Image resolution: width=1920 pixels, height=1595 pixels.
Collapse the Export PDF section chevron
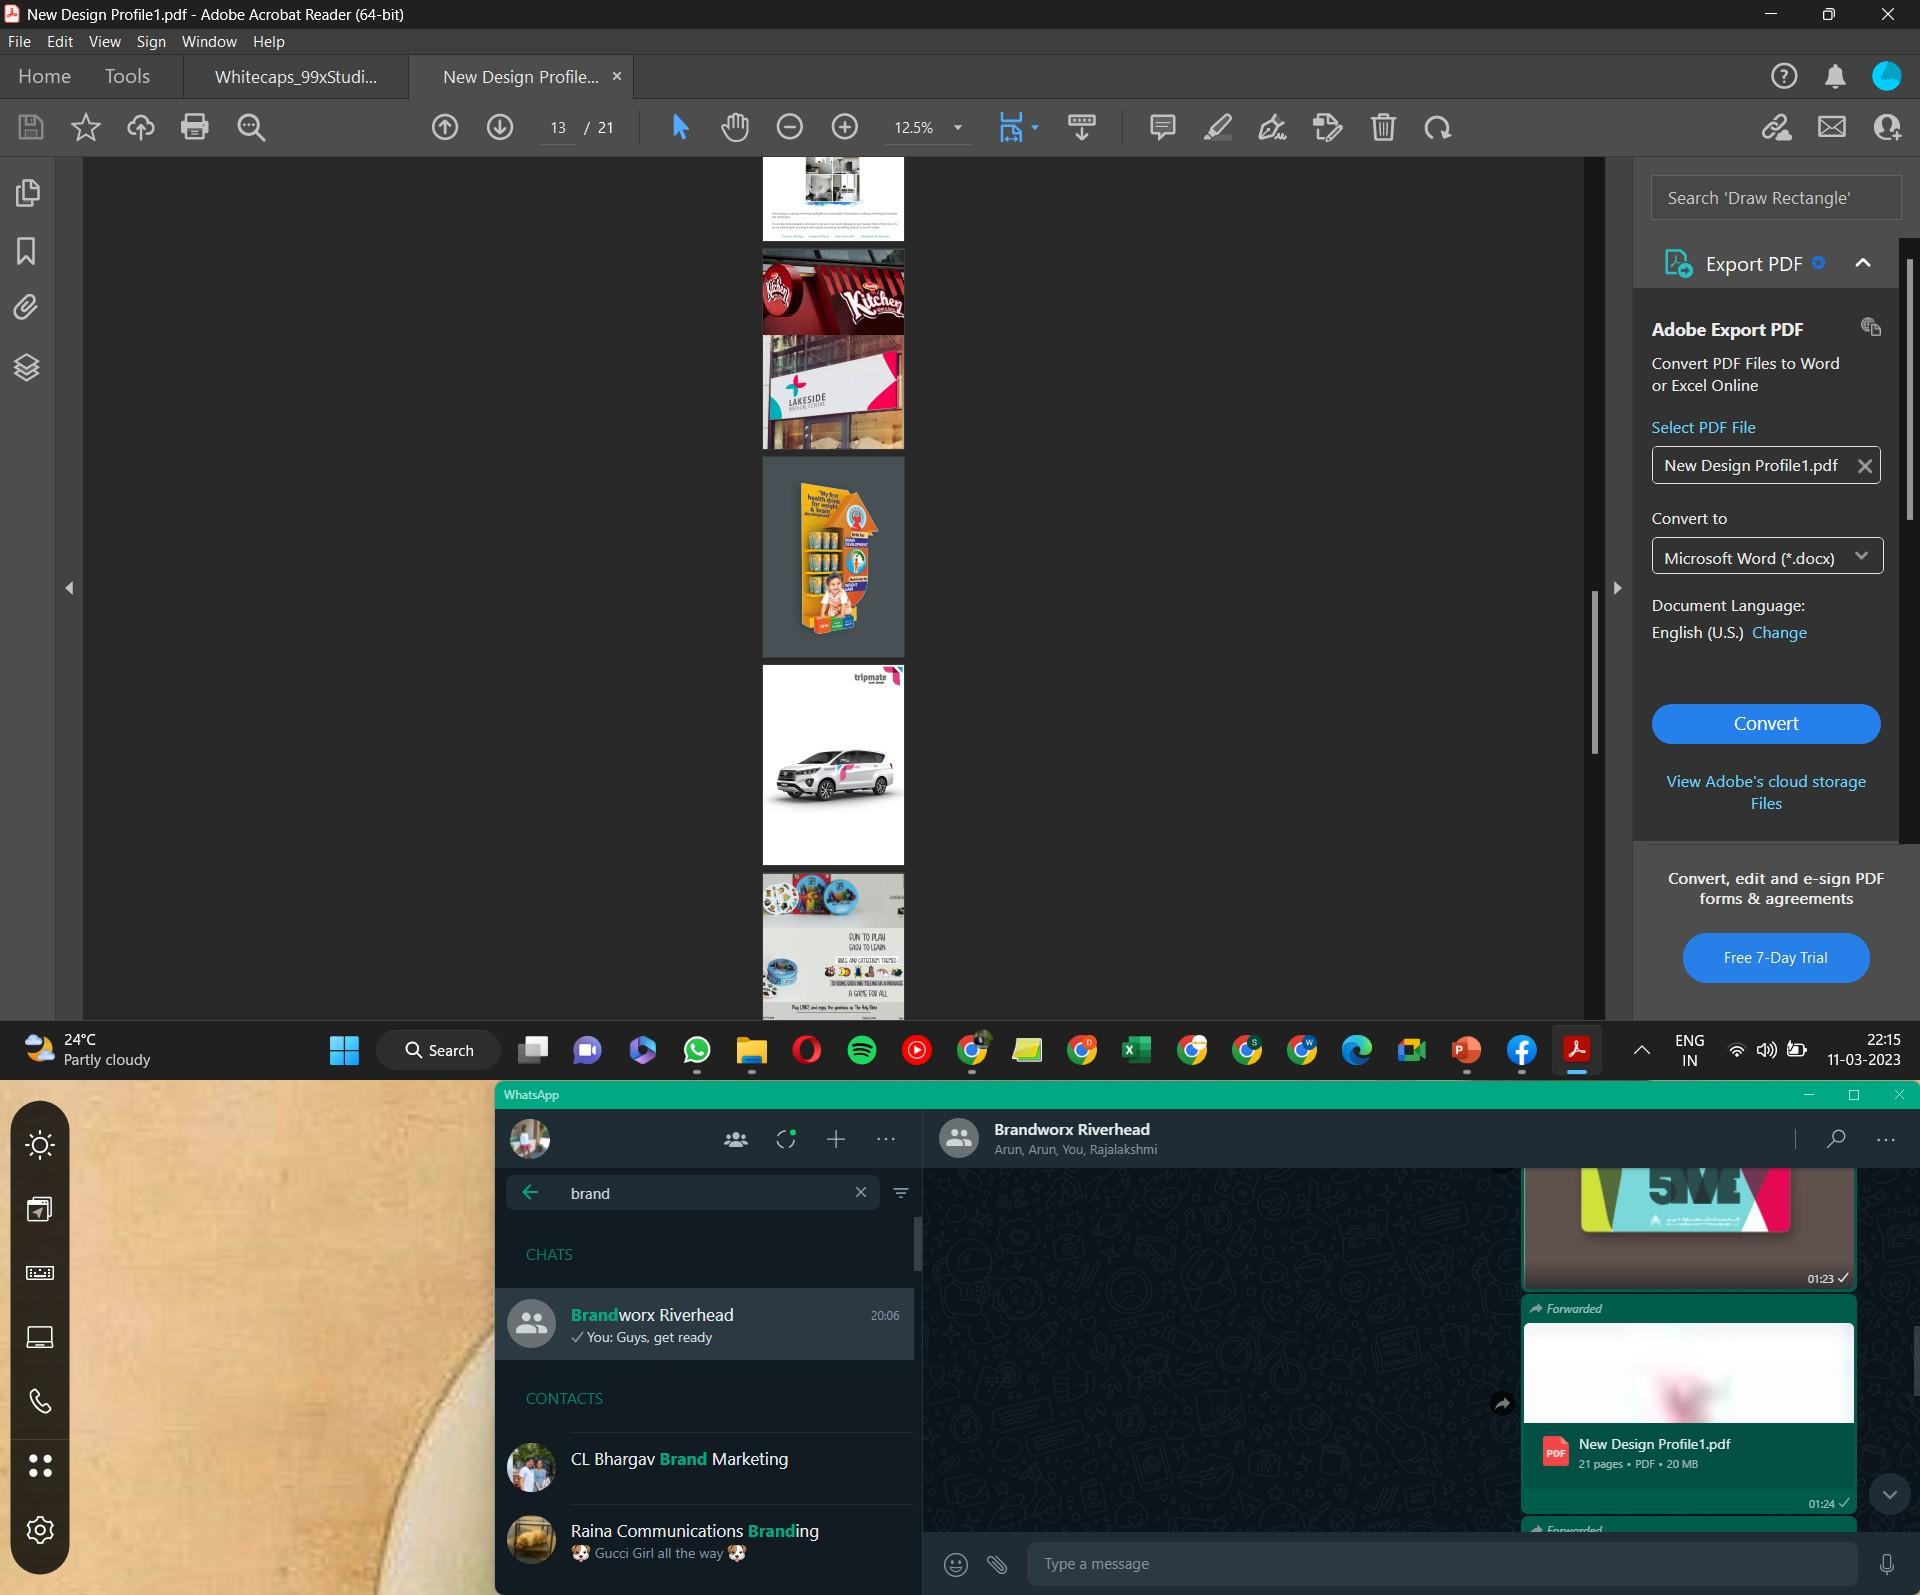(1862, 263)
